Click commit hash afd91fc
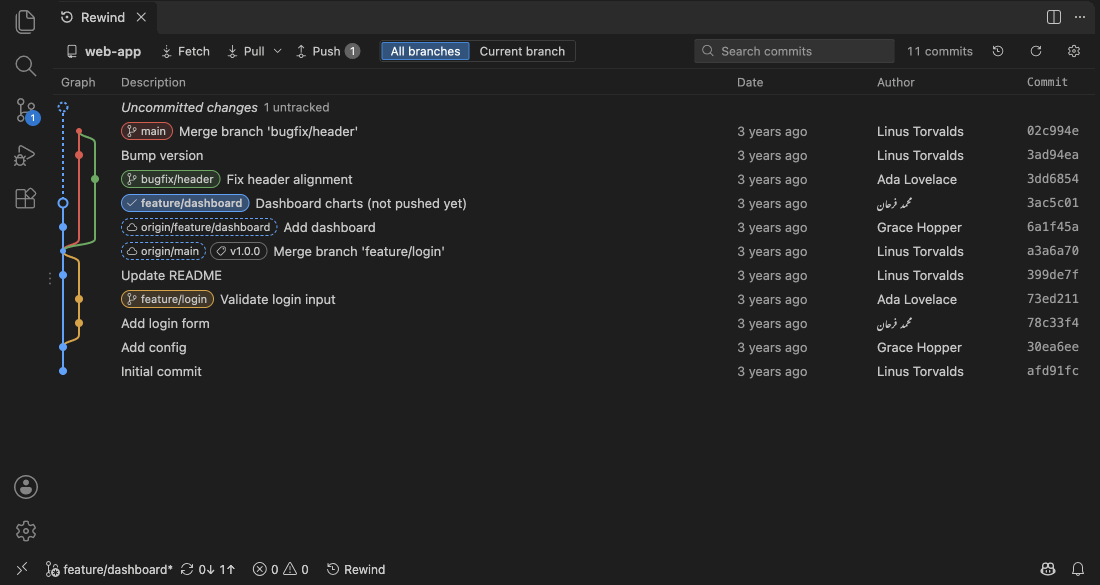The height and width of the screenshot is (585, 1100). [x=1053, y=371]
